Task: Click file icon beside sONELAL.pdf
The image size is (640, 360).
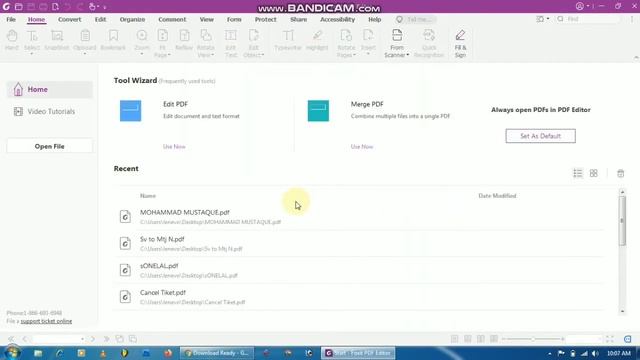Action: click(x=125, y=270)
